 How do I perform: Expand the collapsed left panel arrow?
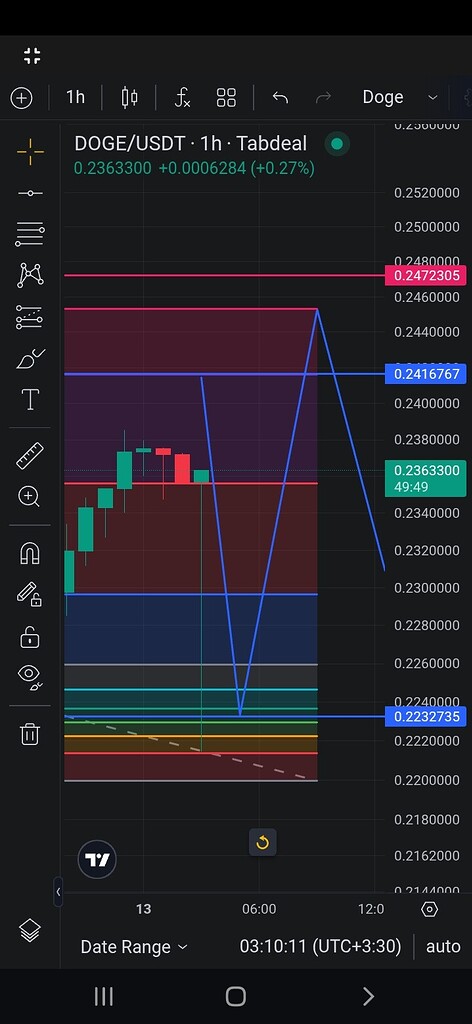(58, 891)
